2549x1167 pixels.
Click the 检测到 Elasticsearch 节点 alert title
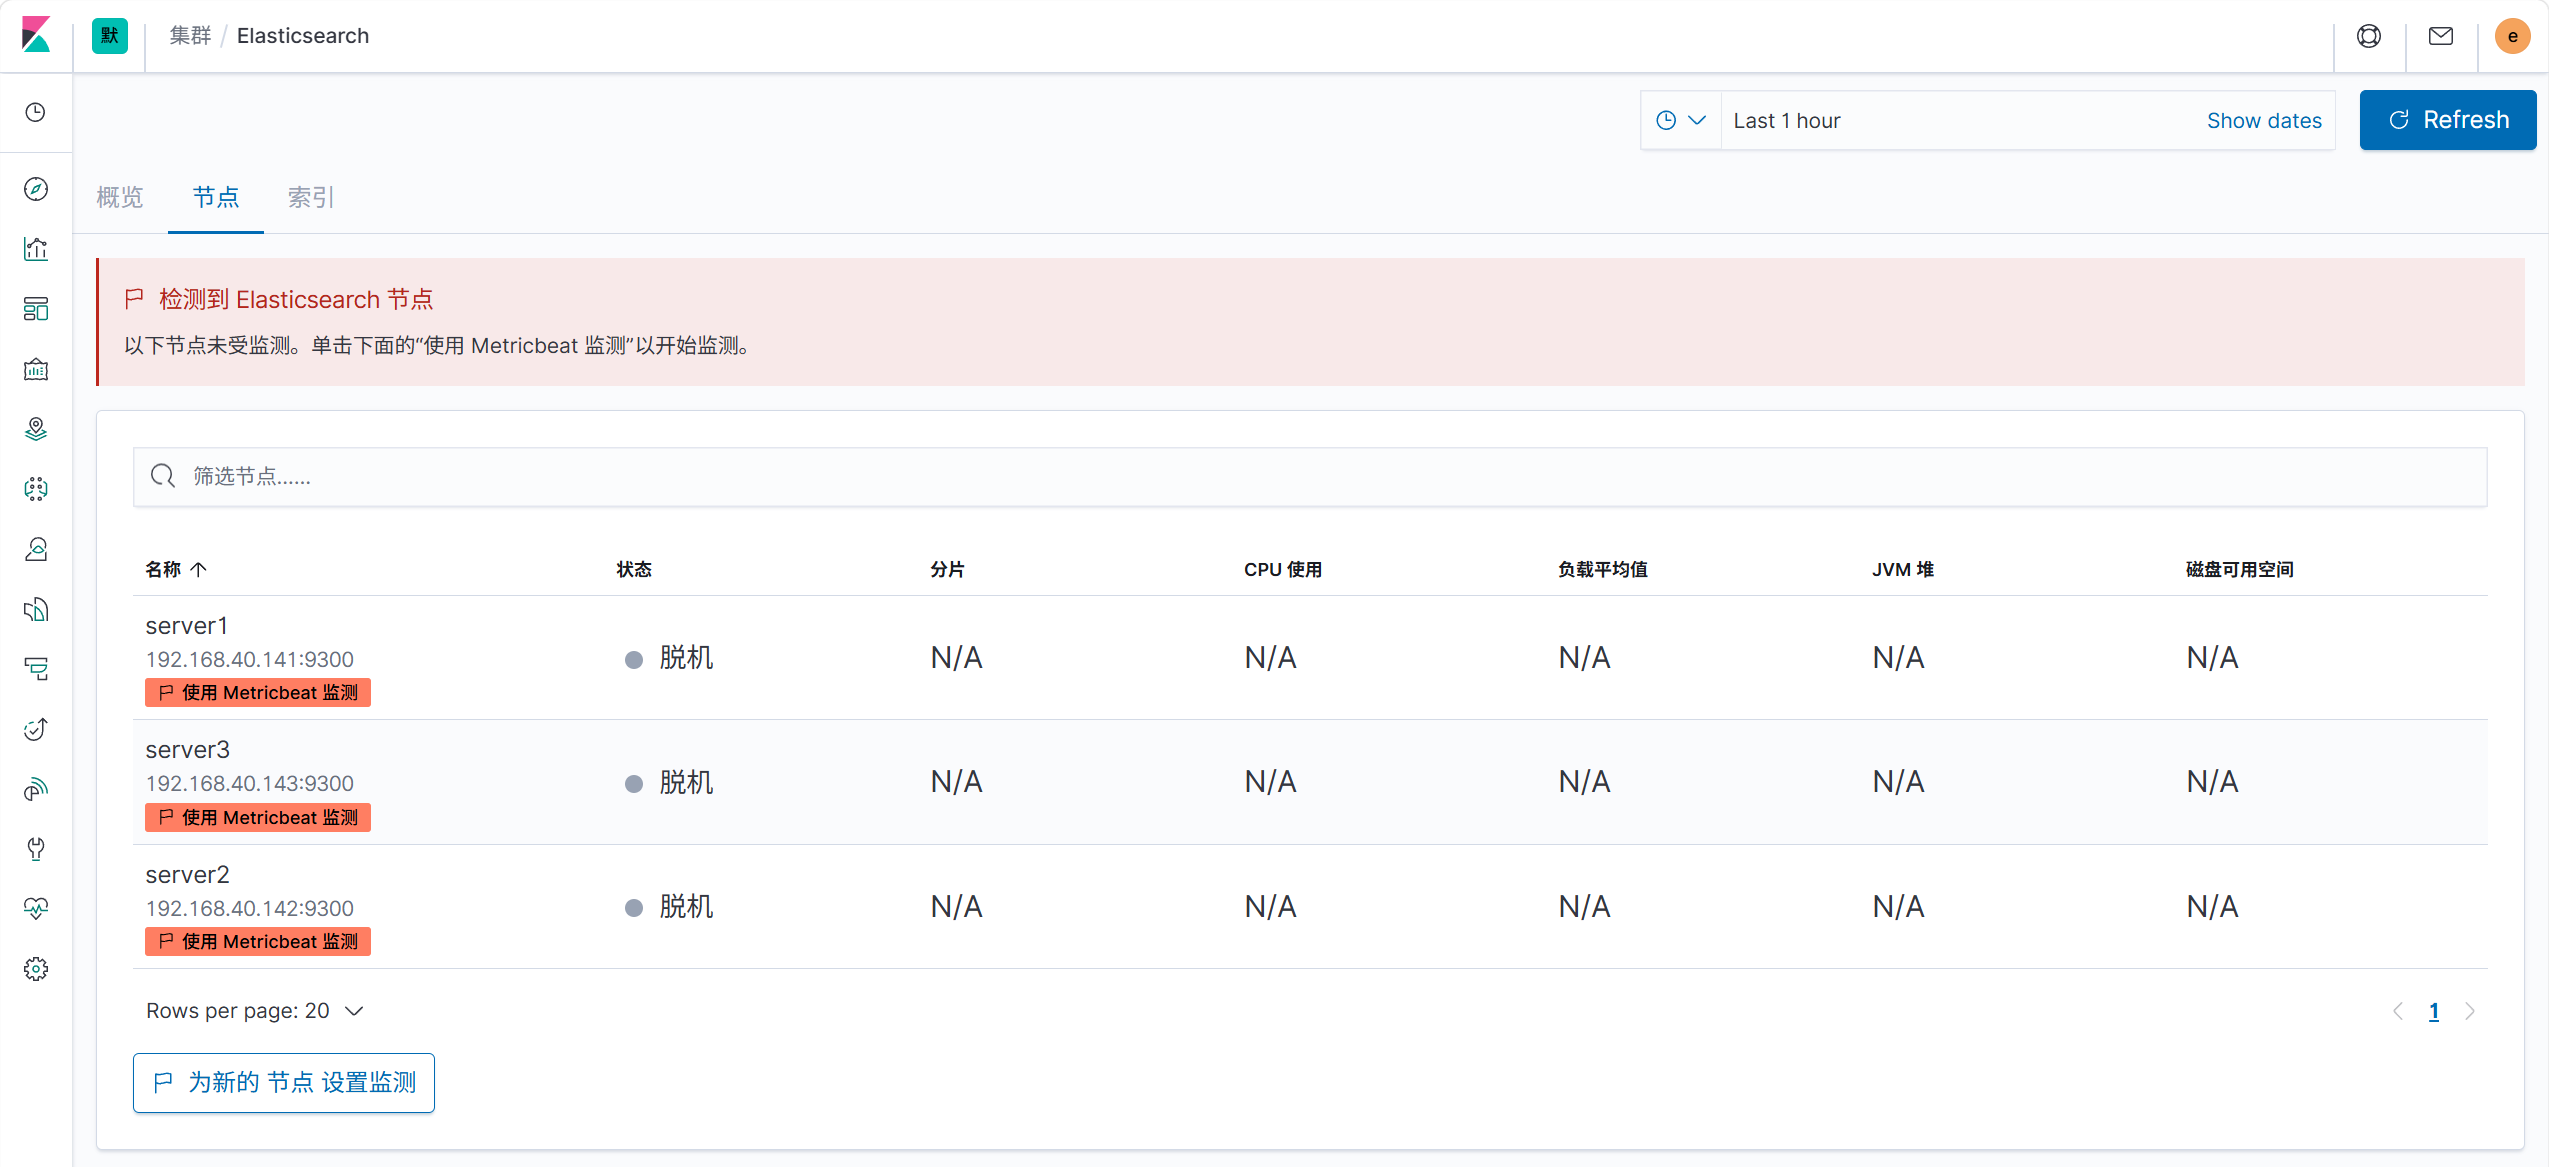pos(296,299)
